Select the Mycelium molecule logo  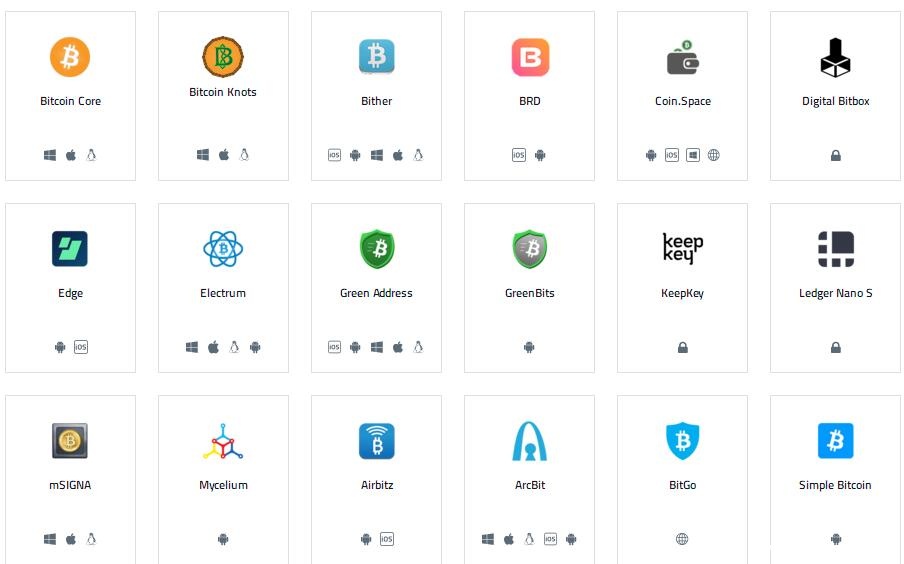[x=223, y=441]
